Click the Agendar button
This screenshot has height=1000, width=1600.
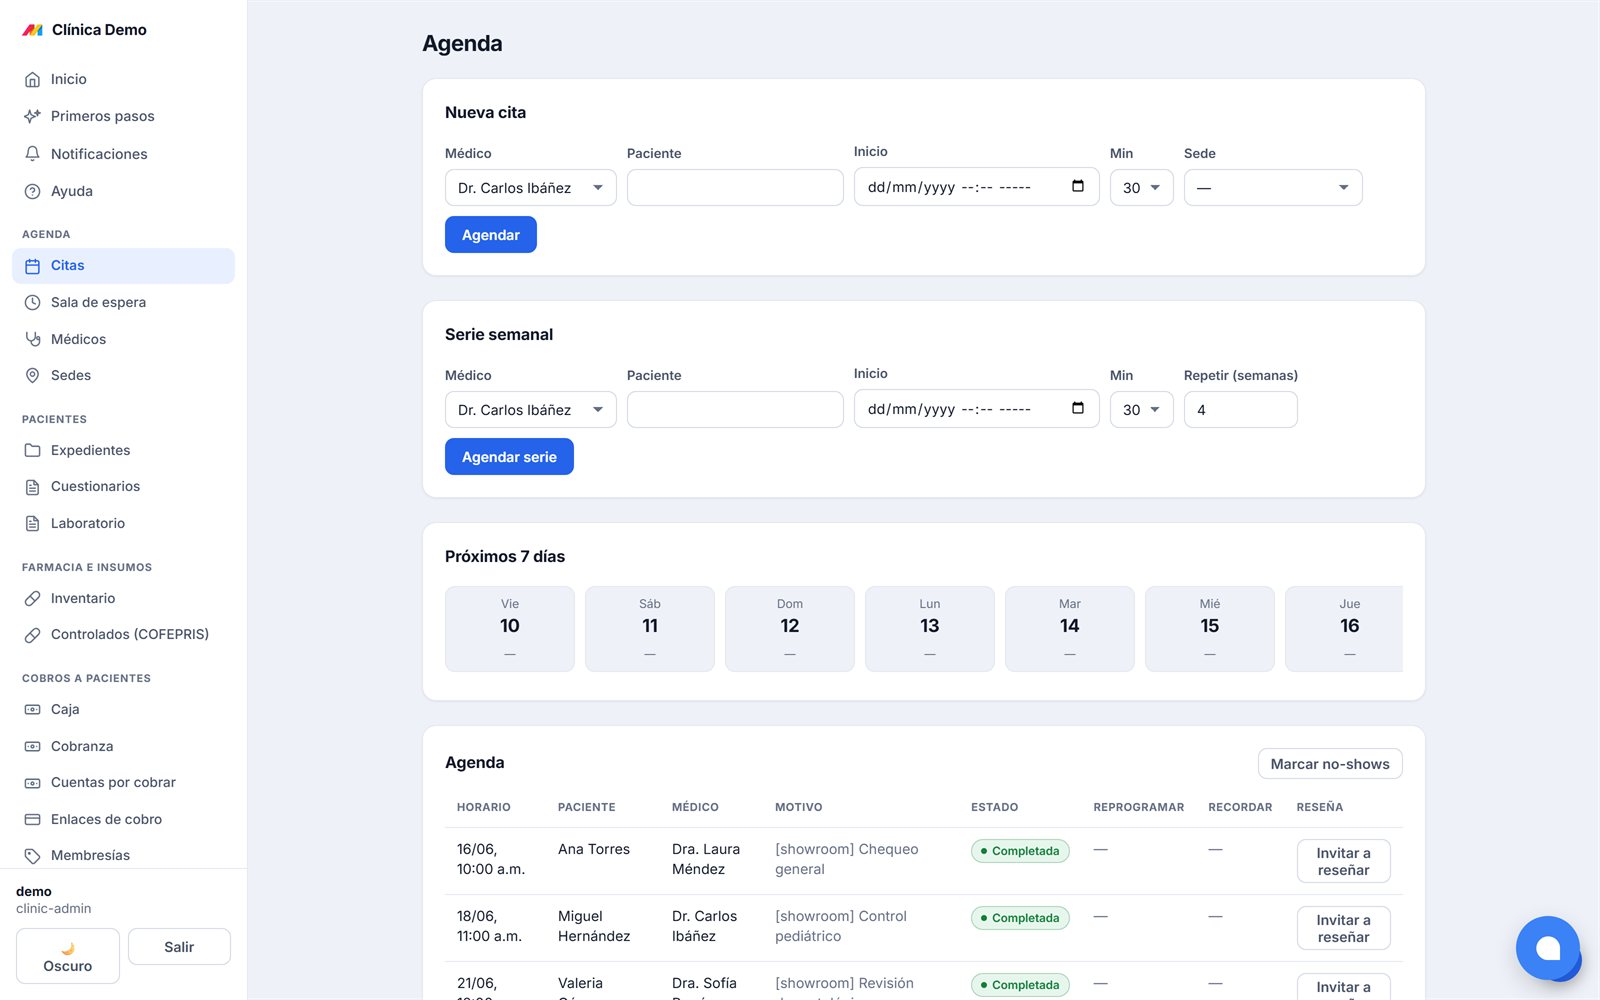(490, 235)
